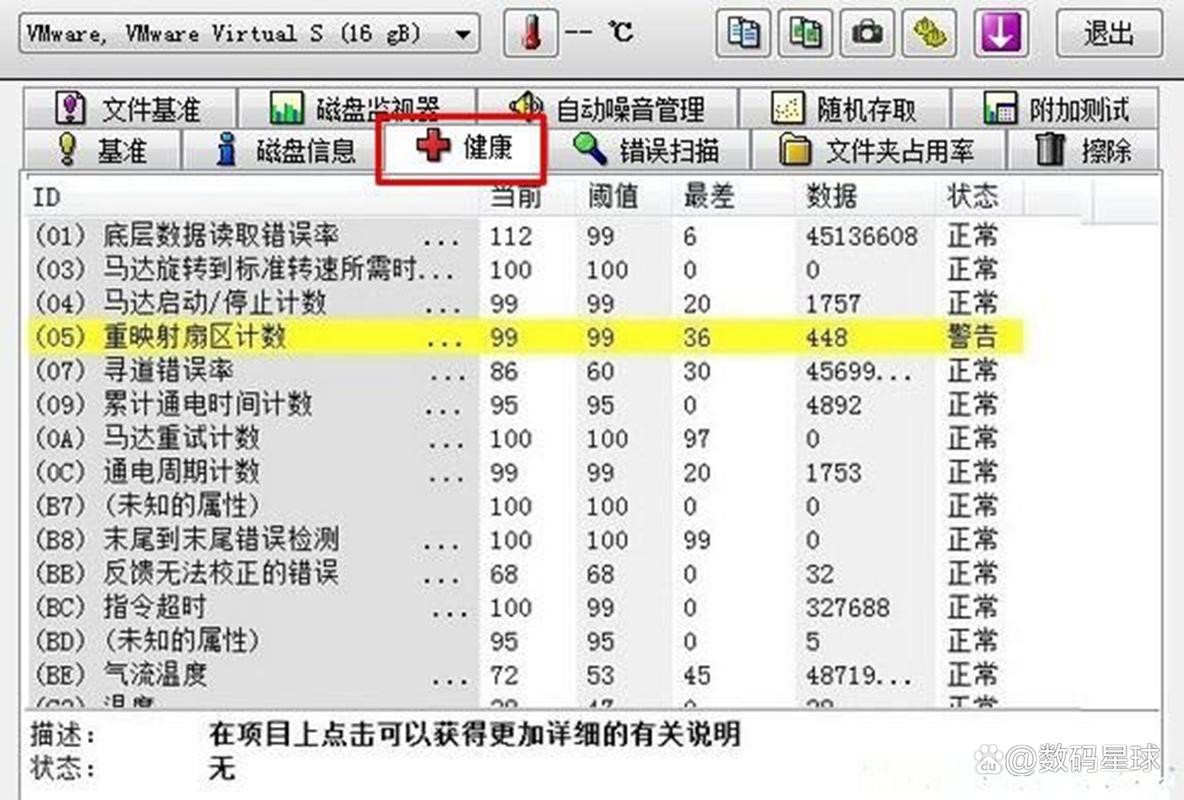
Task: Switch to the 文件基准 tab
Action: point(129,109)
